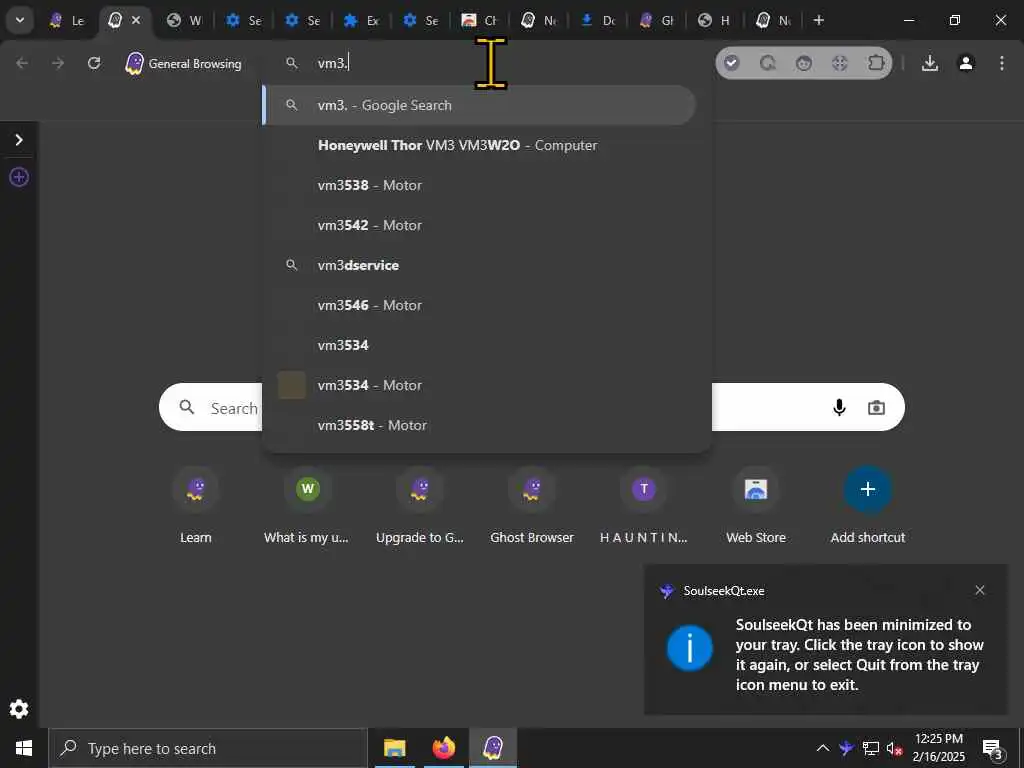Open the tab search dropdown arrow
Viewport: 1024px width, 768px height.
[x=20, y=20]
